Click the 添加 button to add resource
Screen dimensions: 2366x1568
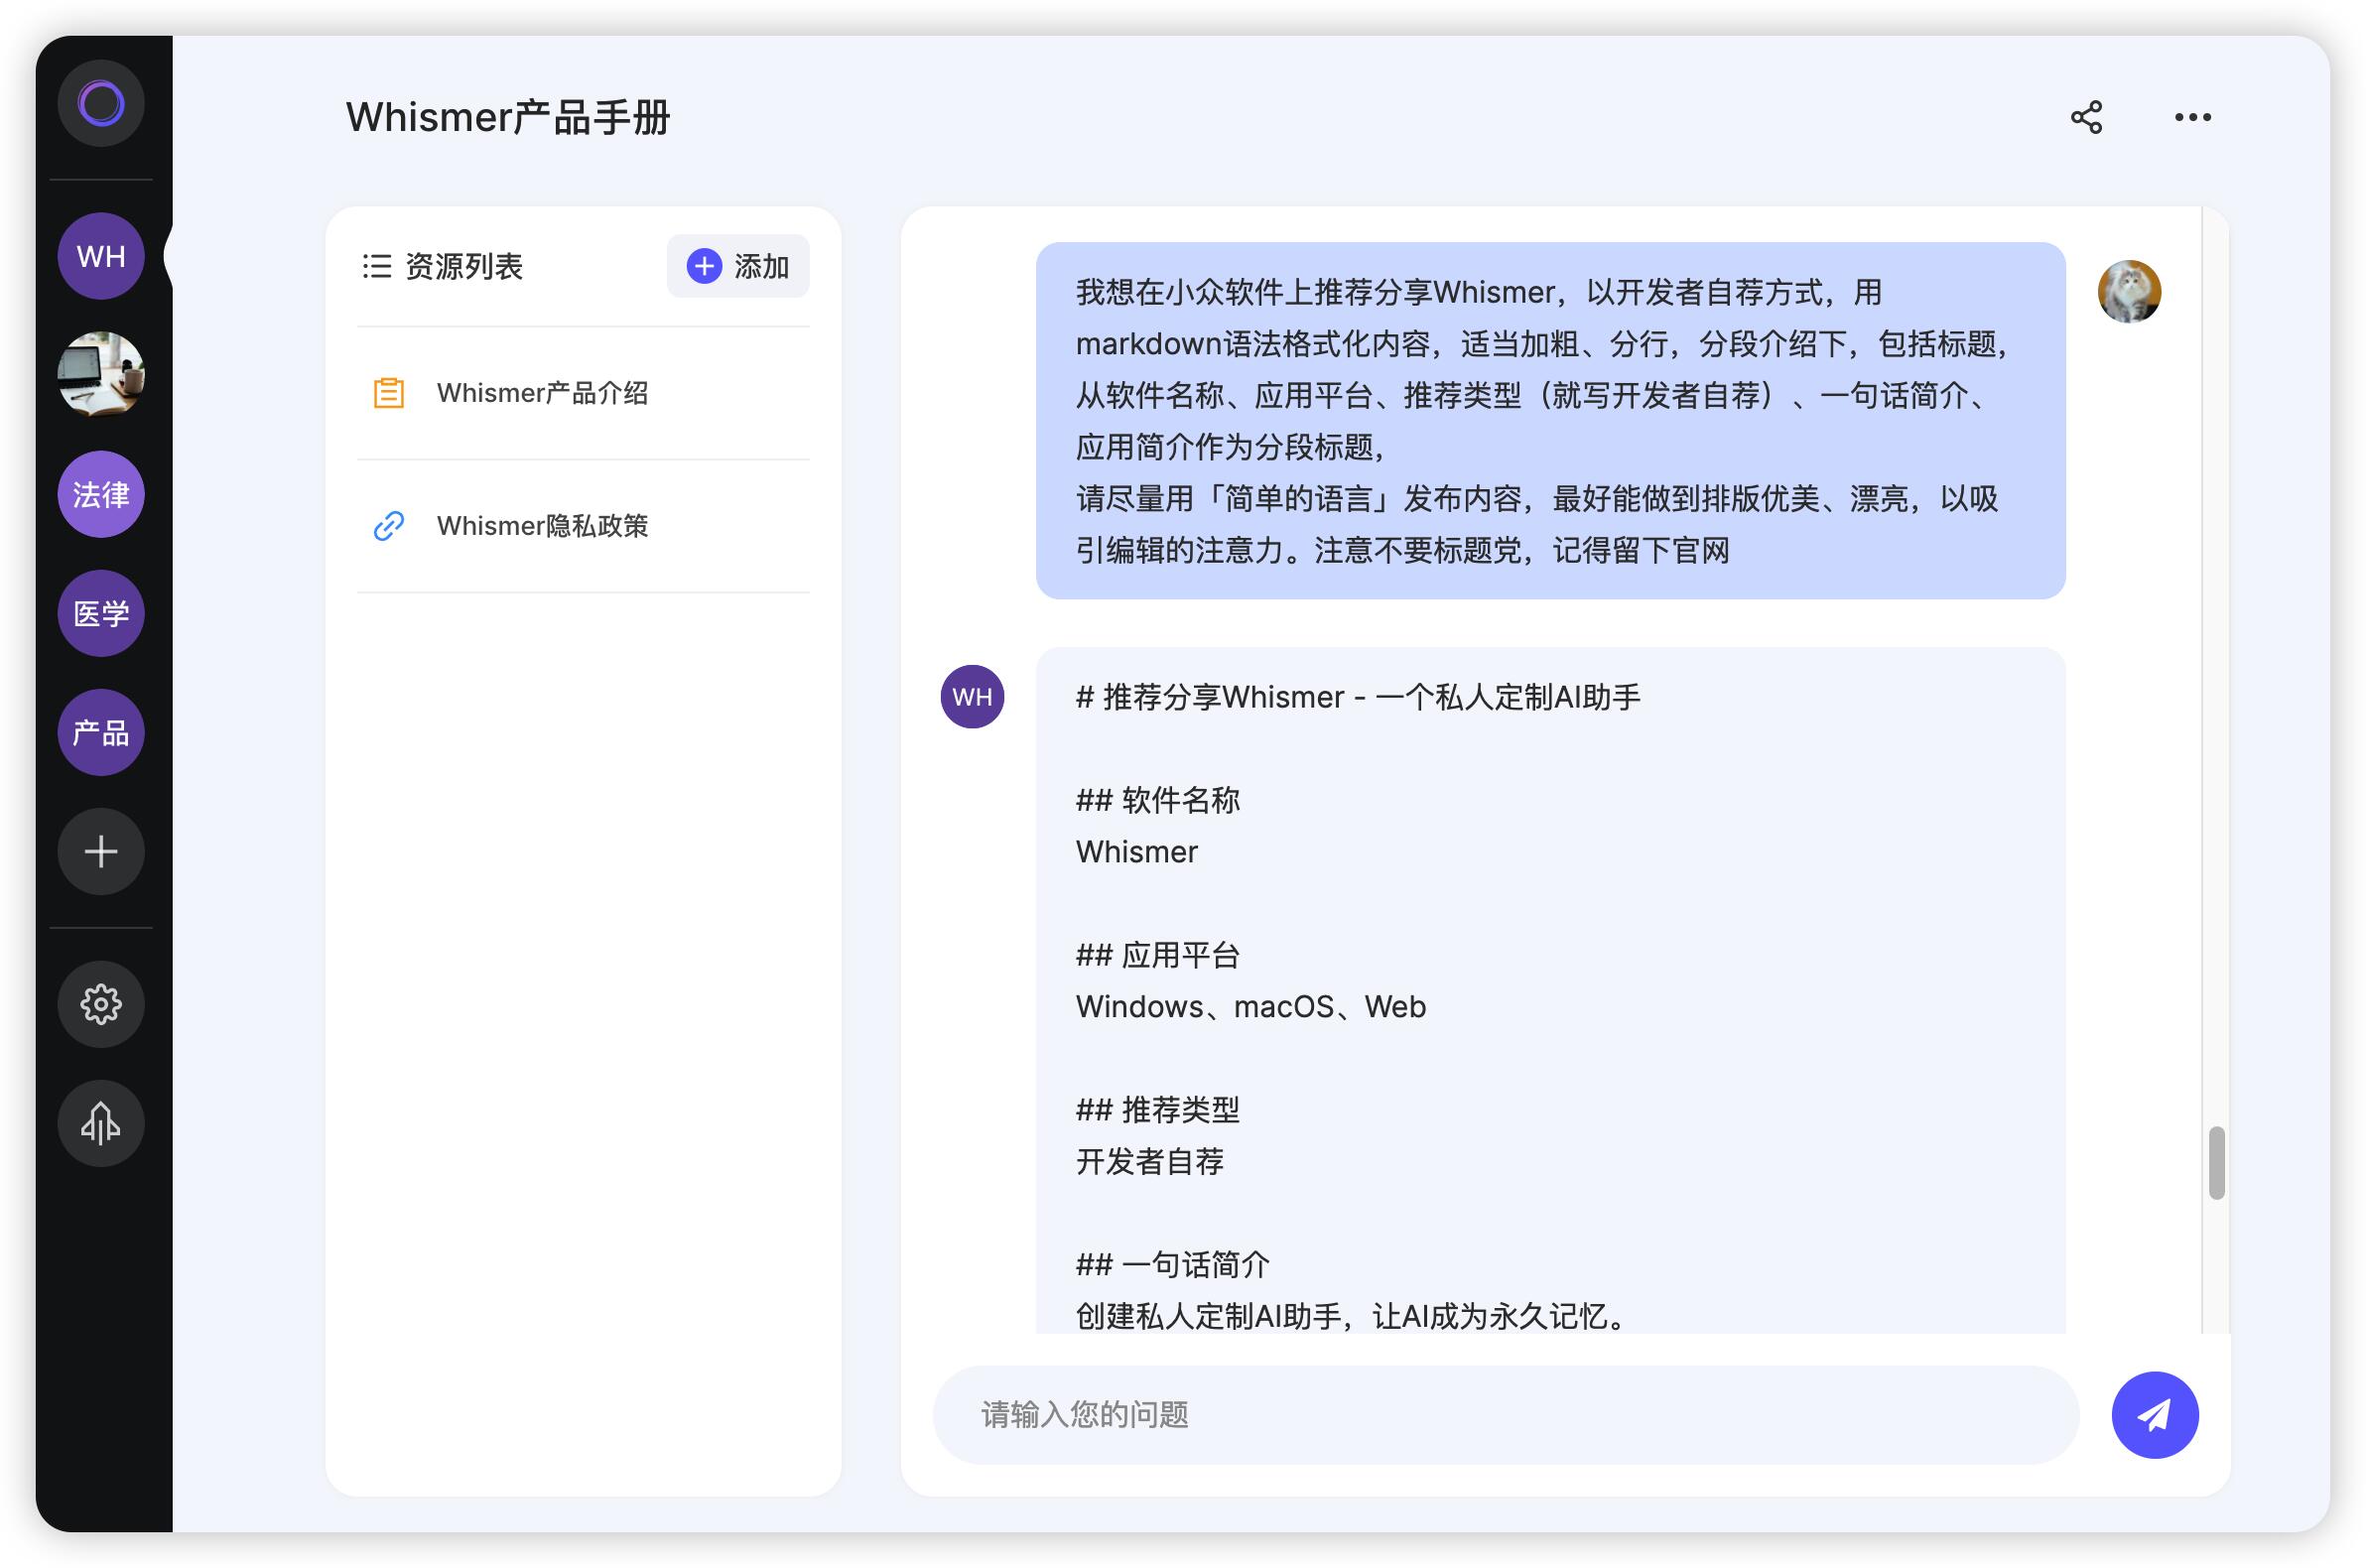point(738,266)
